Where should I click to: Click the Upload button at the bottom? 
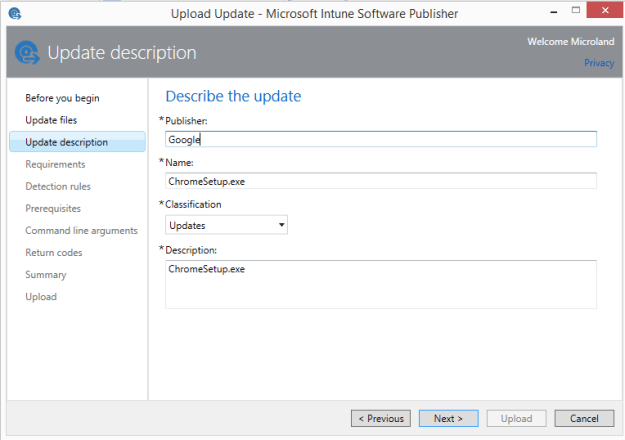tap(516, 418)
